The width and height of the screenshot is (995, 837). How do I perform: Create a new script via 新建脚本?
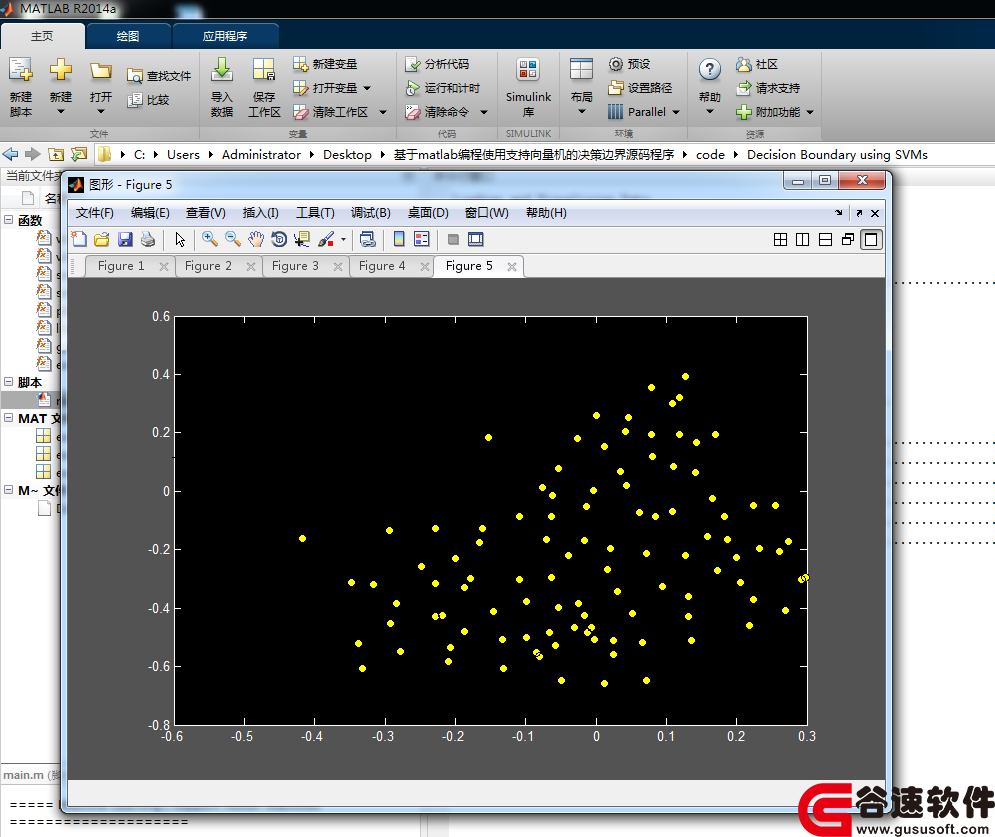coord(21,87)
